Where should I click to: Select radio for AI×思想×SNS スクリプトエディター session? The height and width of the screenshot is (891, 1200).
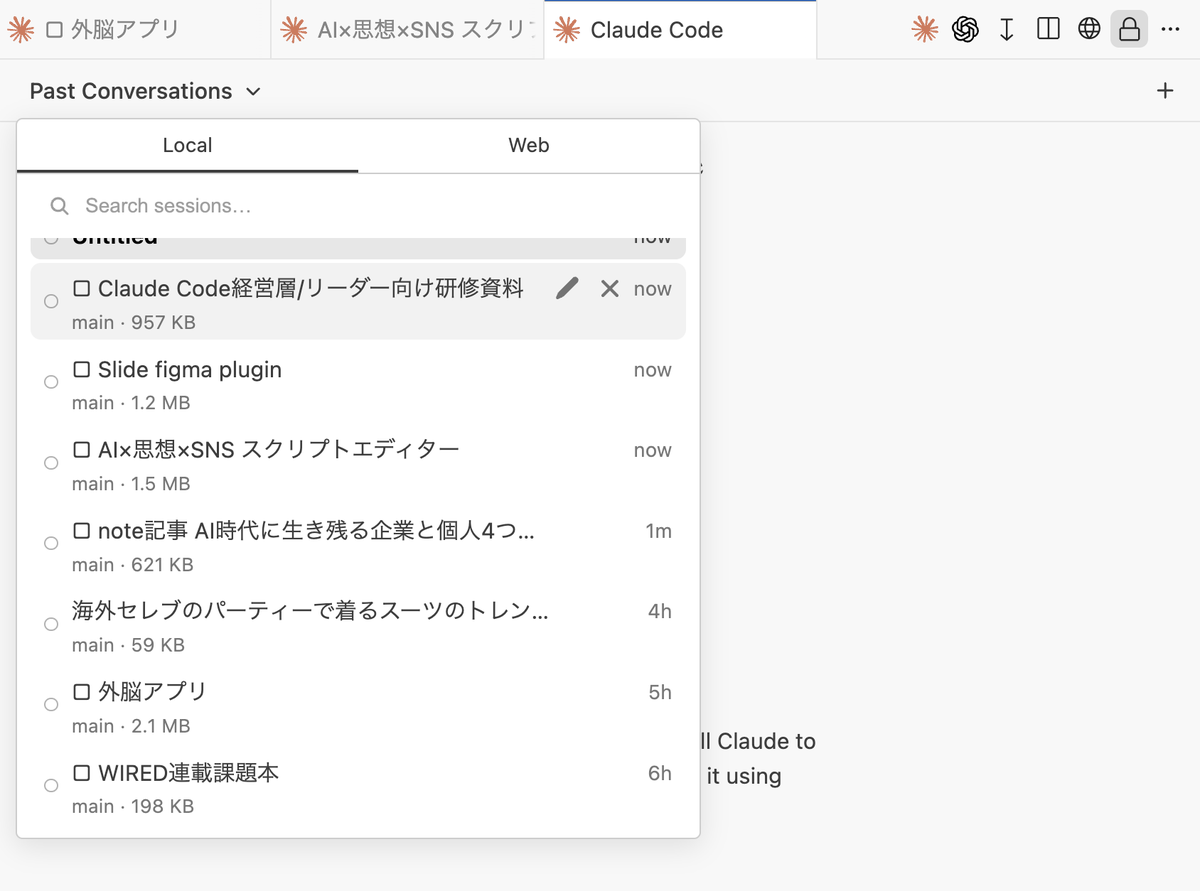tap(51, 463)
